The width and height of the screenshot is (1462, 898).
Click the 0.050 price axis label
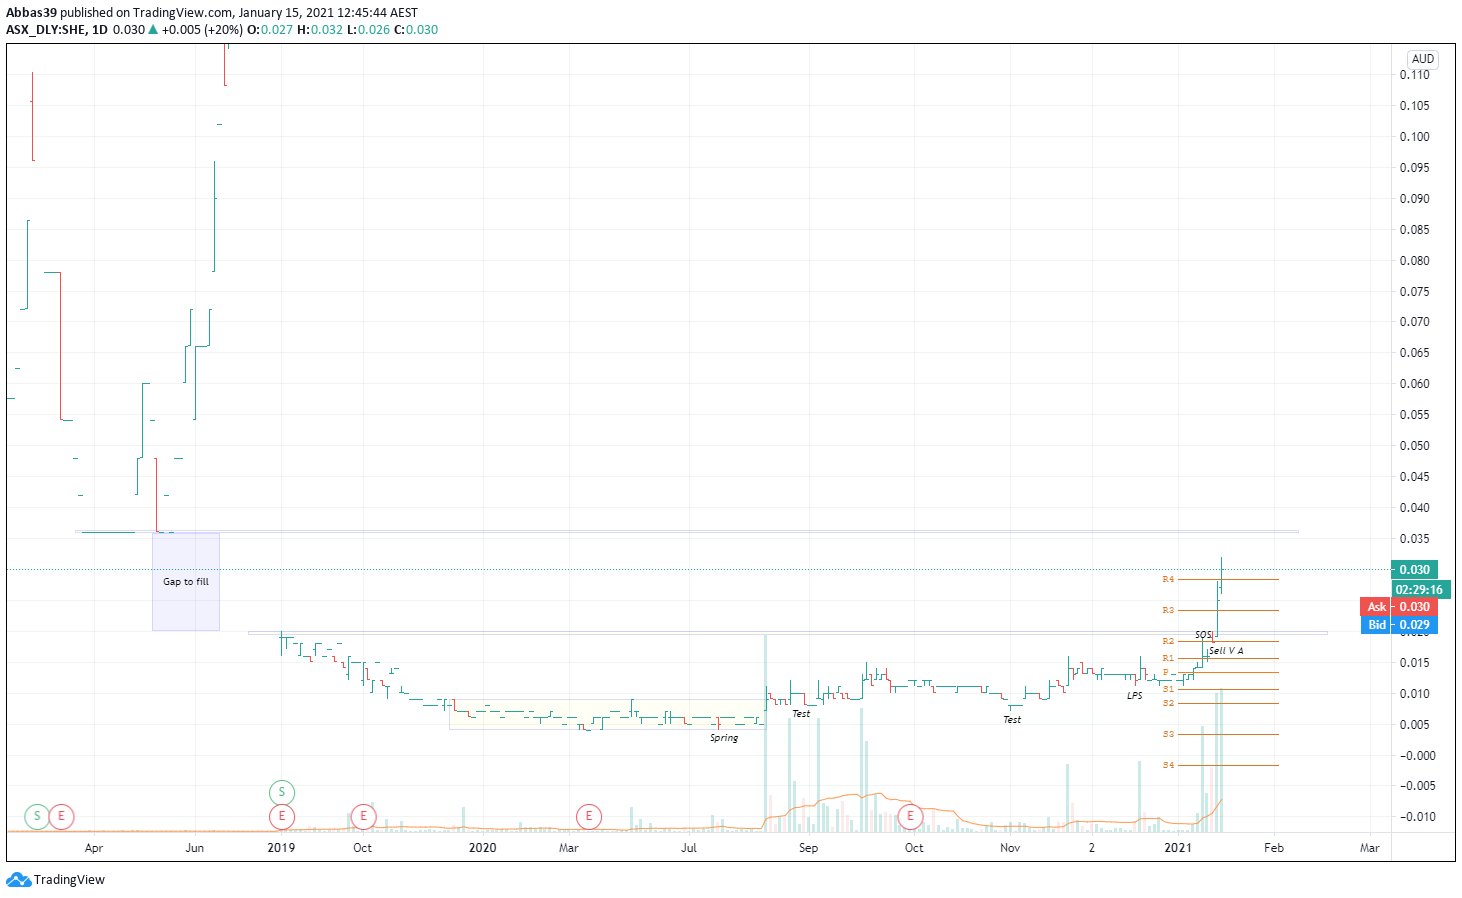pos(1414,446)
